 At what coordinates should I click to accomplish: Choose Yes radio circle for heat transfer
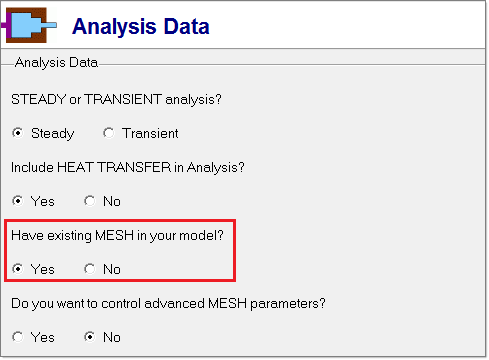[x=18, y=201]
